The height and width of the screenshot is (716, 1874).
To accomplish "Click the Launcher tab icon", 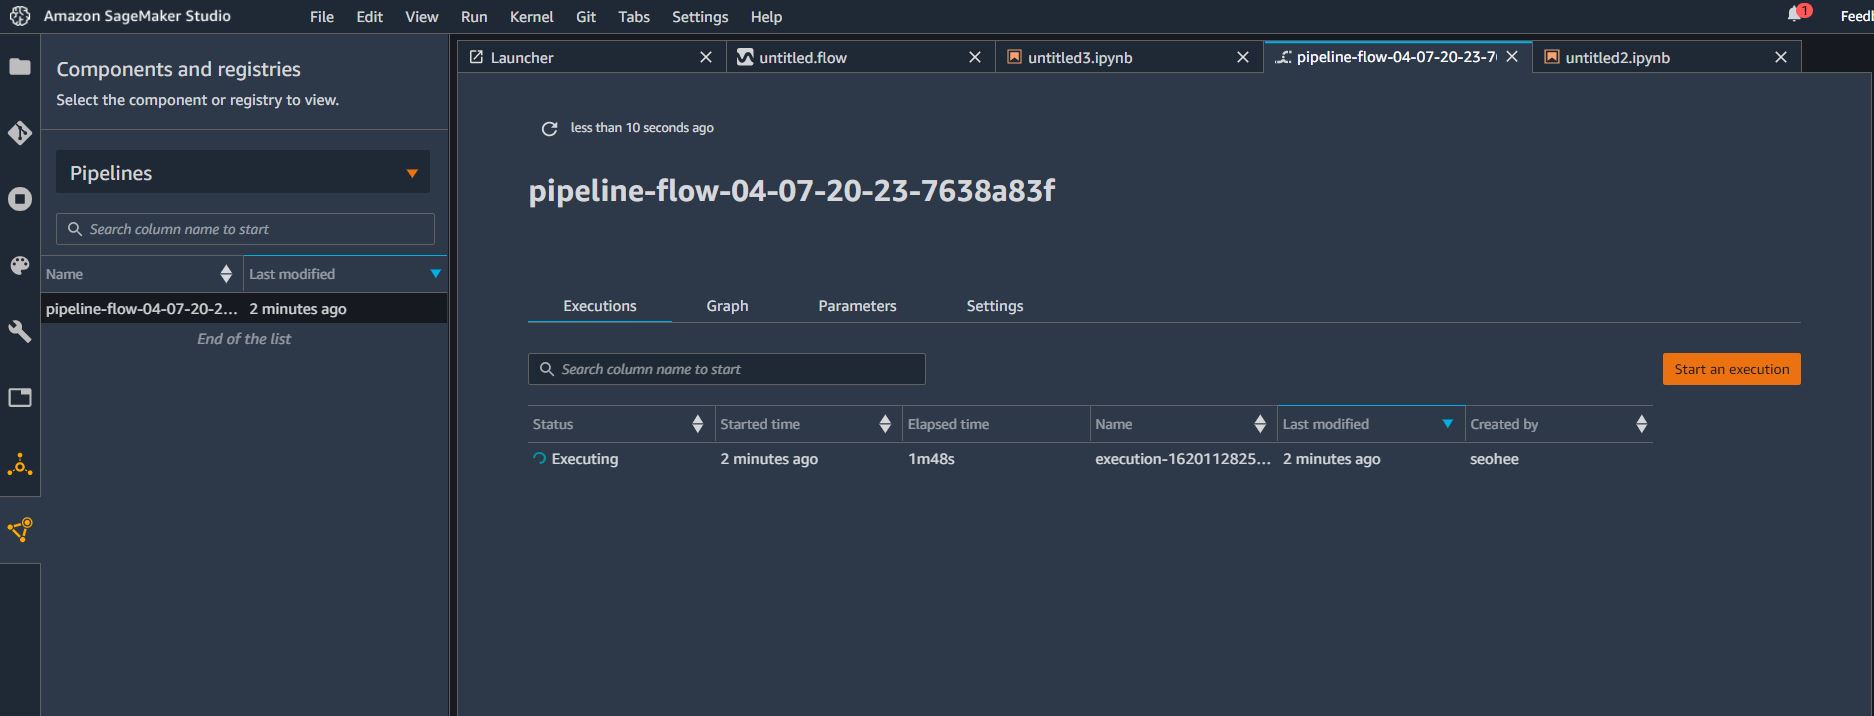I will (476, 57).
